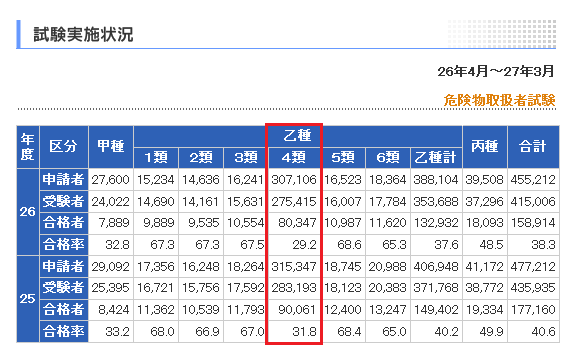The image size is (581, 363).
Task: Select the 甲種 header cell
Action: click(x=111, y=147)
